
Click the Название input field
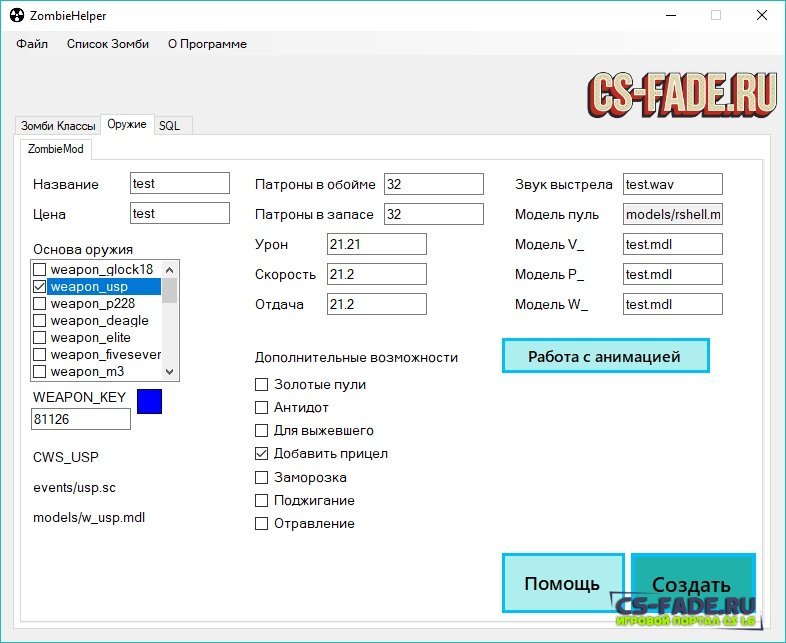pyautogui.click(x=180, y=183)
